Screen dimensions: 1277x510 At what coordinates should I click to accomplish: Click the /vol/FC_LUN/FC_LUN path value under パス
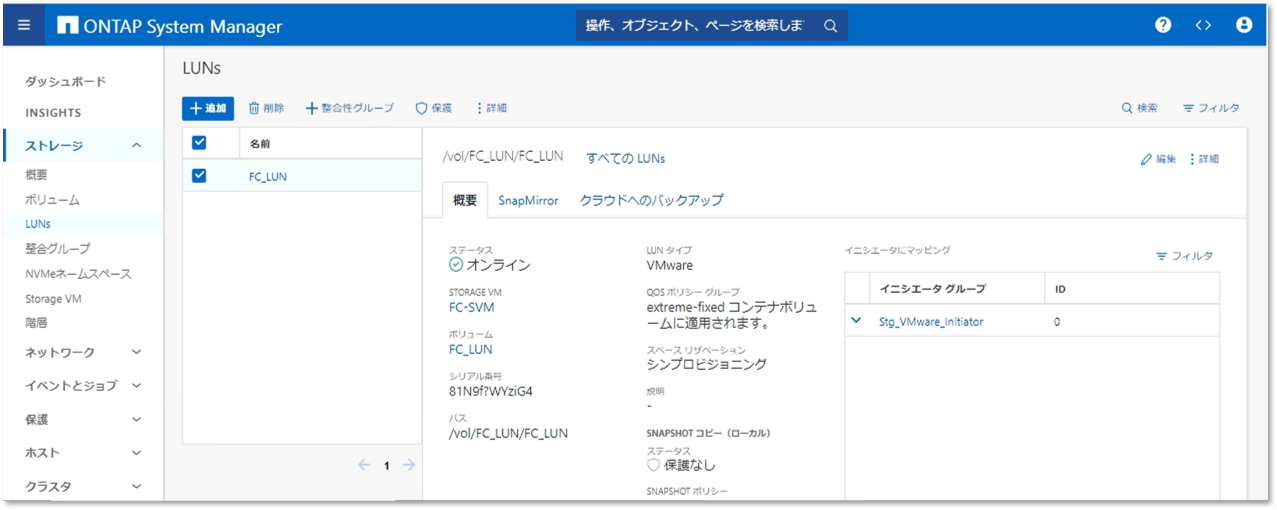[508, 433]
